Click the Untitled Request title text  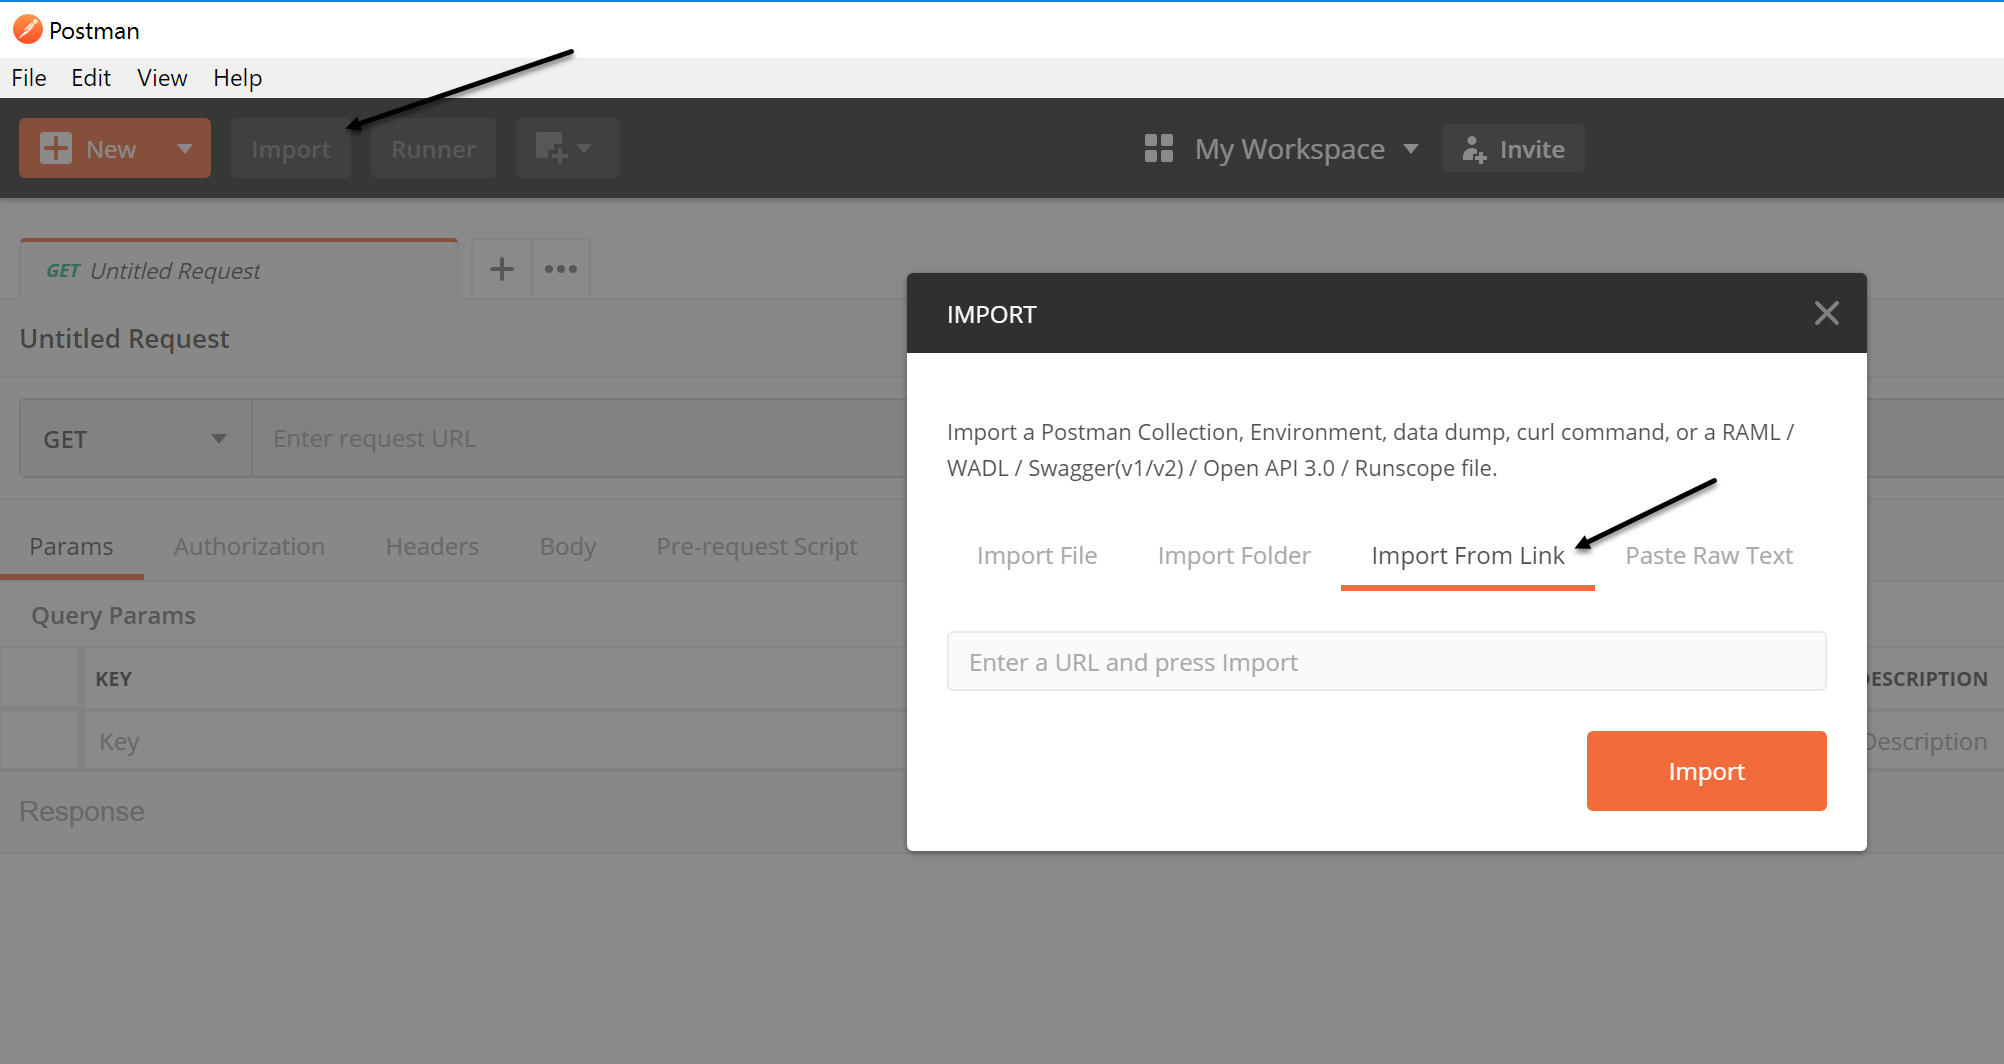pyautogui.click(x=125, y=339)
